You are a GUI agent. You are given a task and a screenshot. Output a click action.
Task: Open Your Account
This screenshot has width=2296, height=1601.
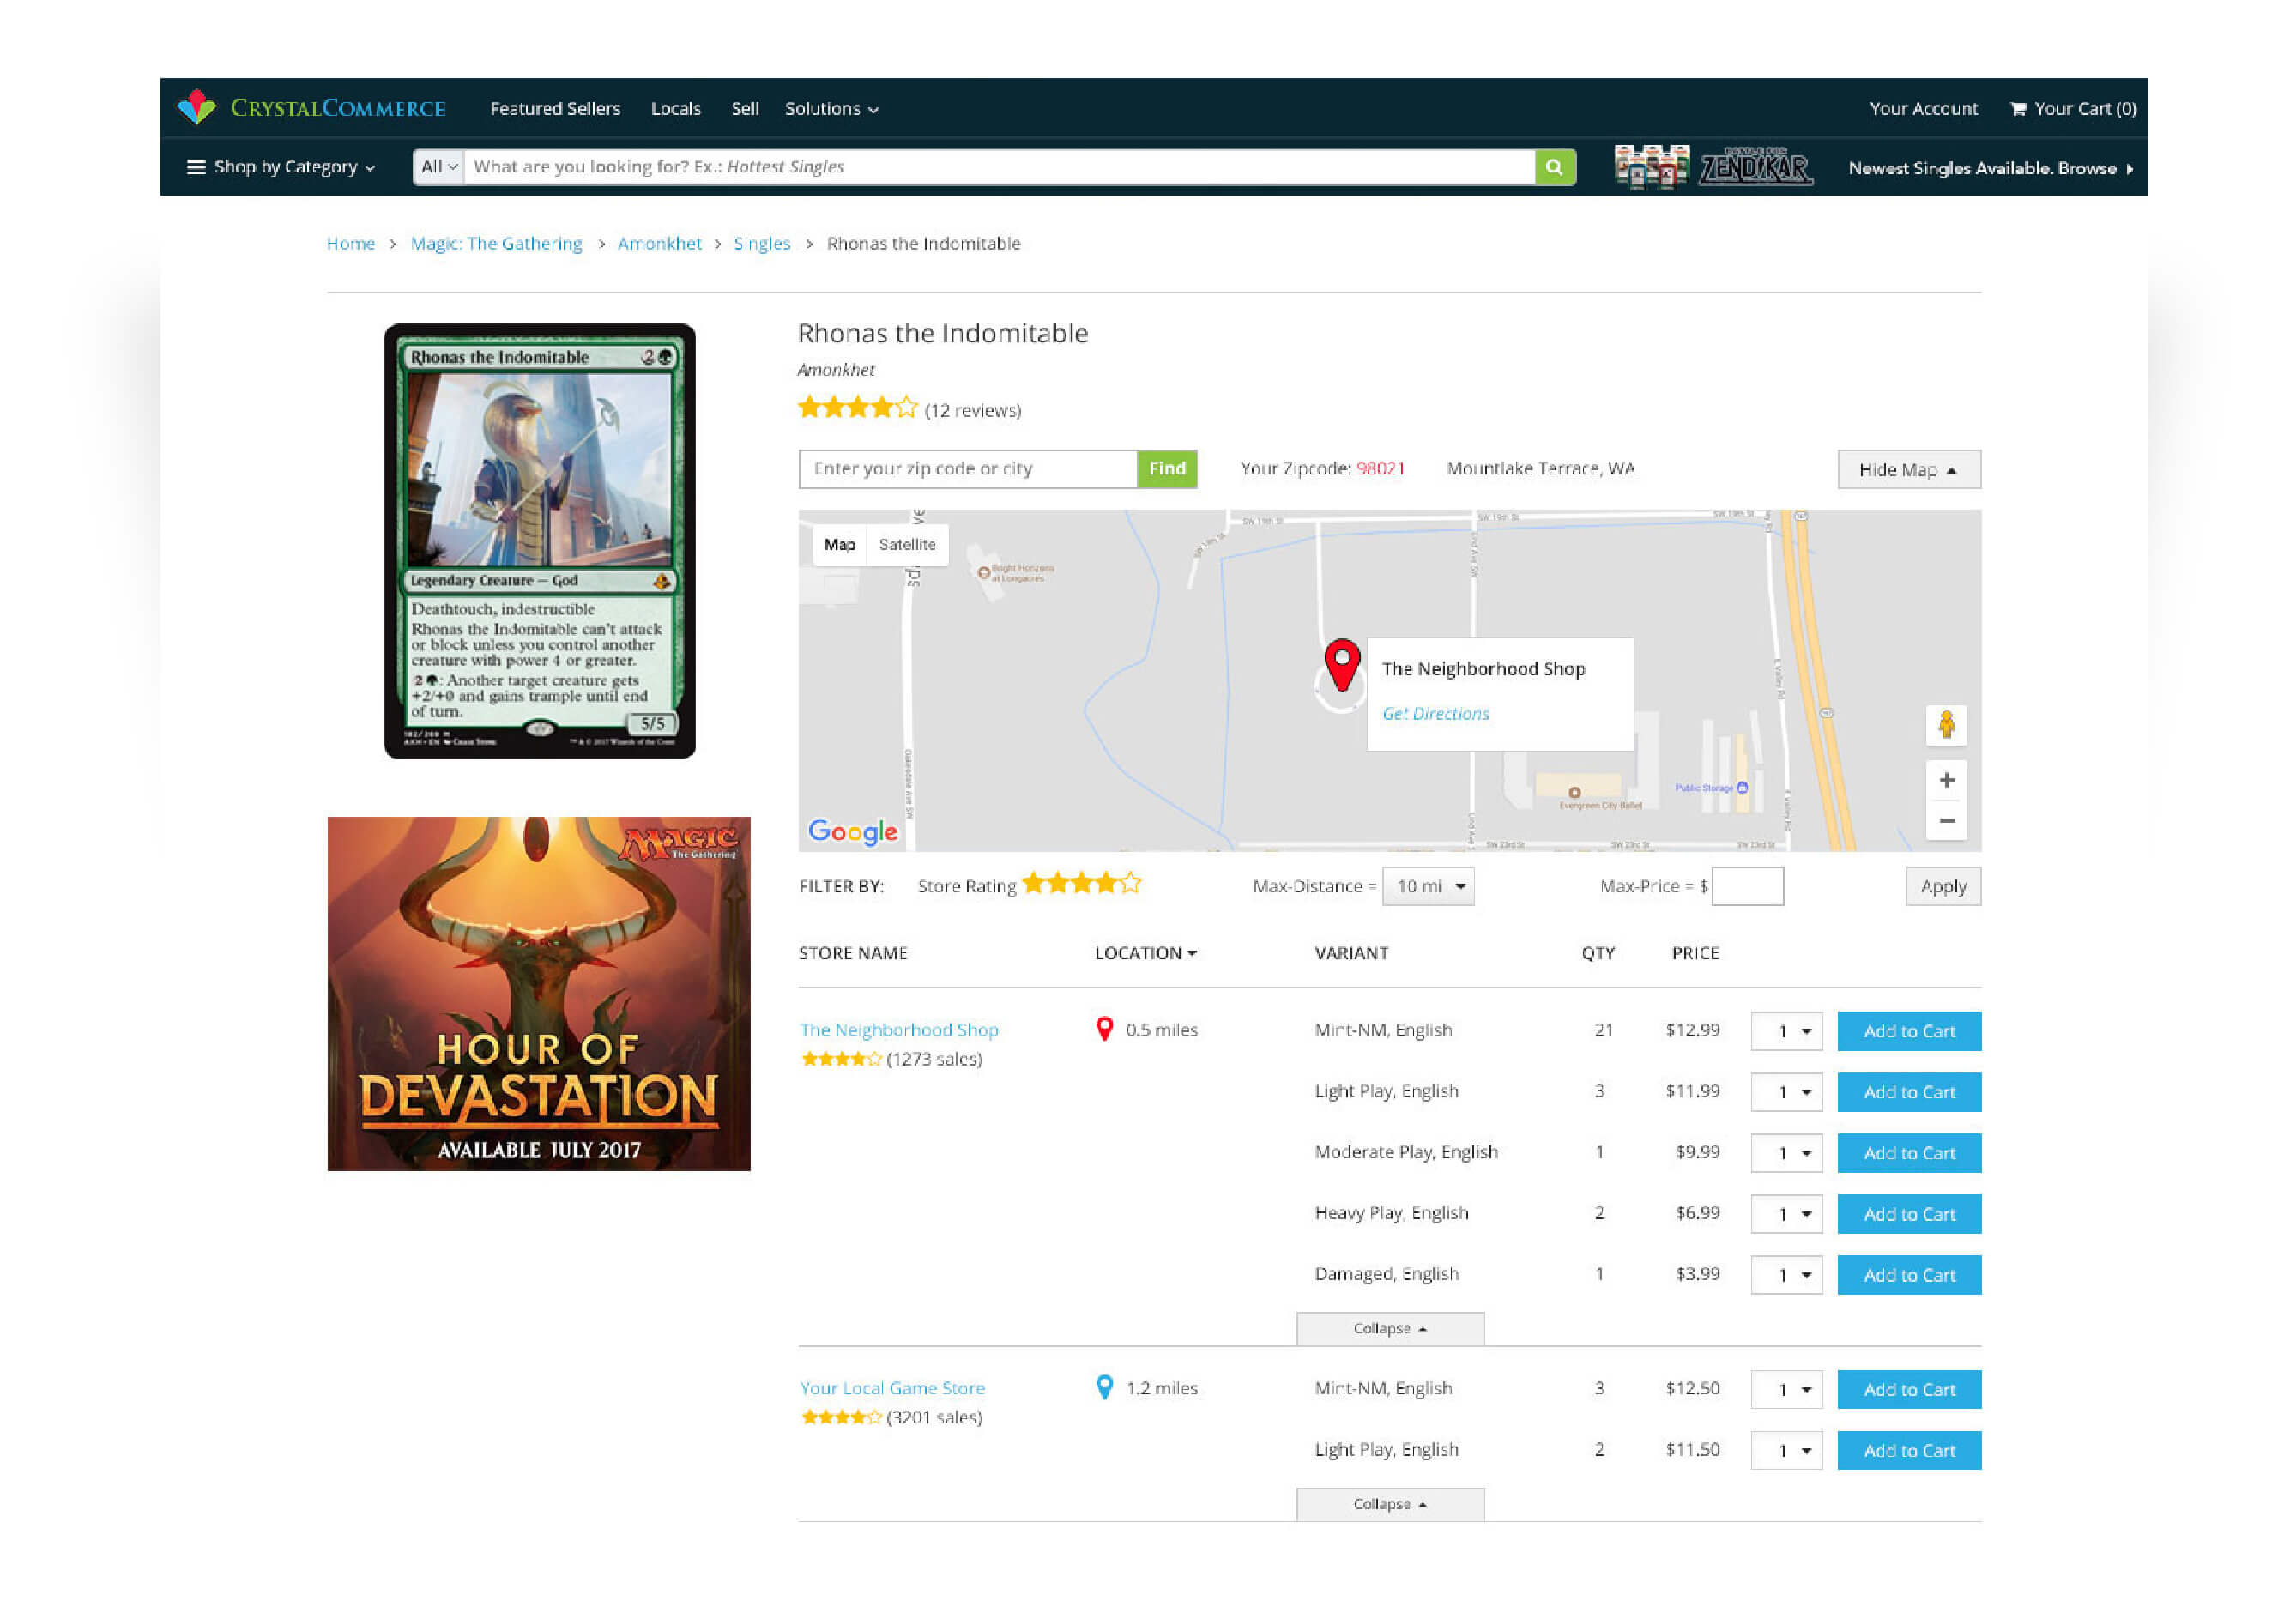(1923, 108)
